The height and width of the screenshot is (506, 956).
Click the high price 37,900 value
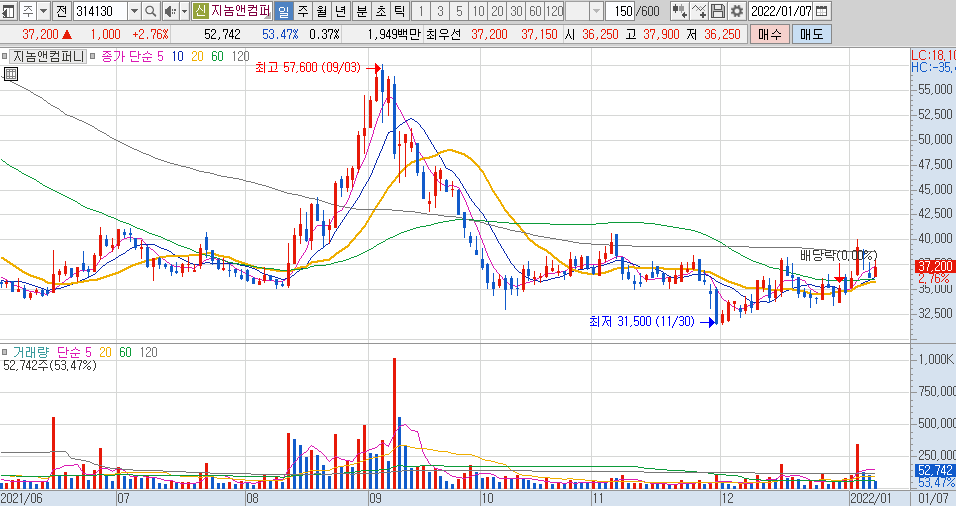click(660, 34)
